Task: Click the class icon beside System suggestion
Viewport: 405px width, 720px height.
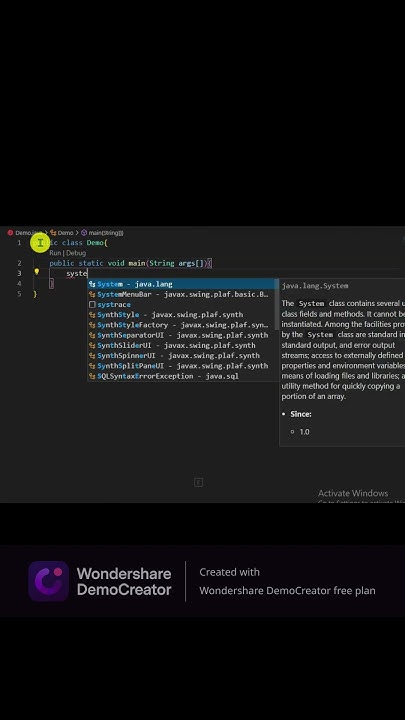Action: (92, 284)
